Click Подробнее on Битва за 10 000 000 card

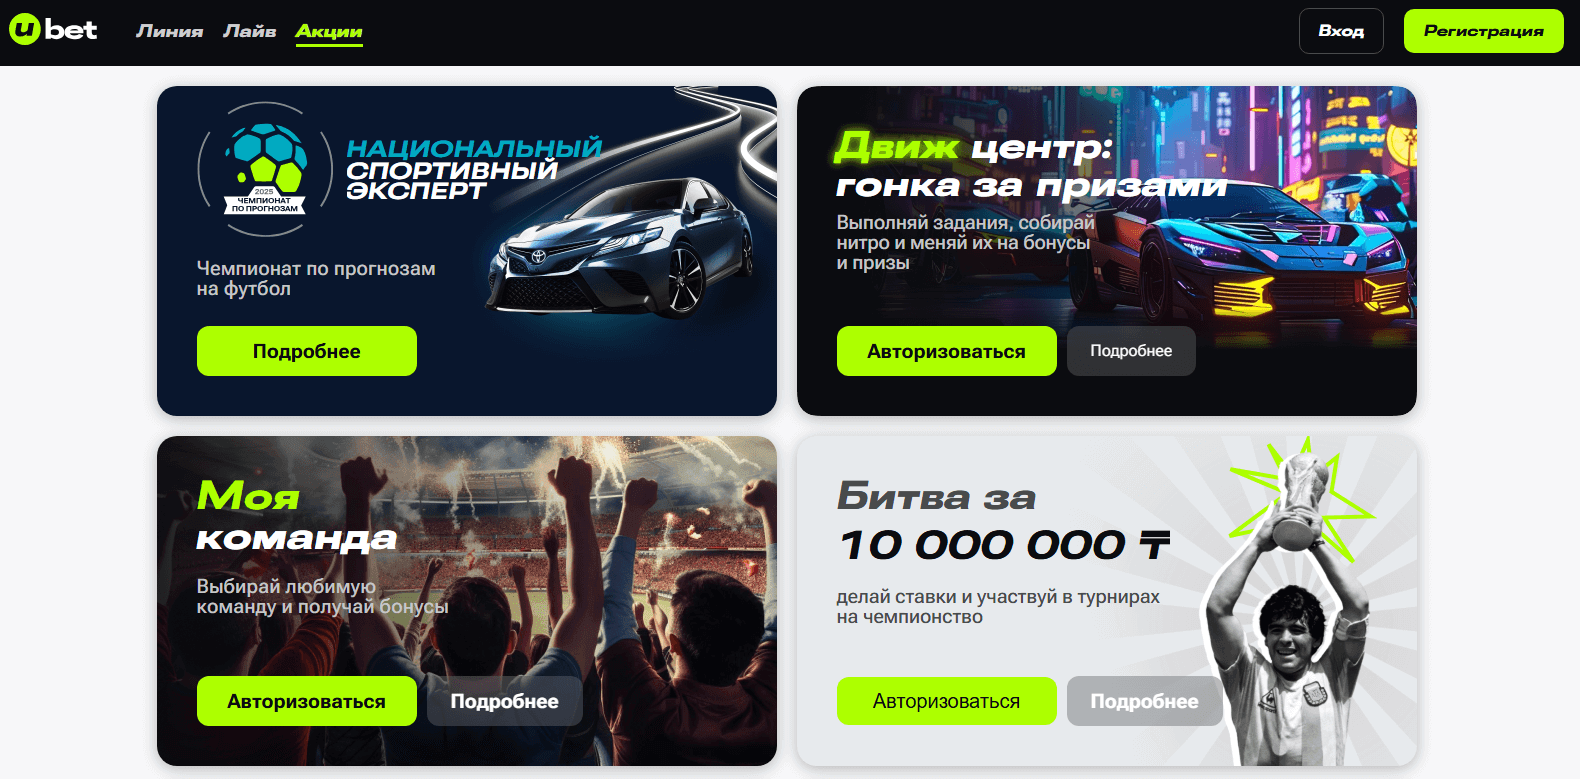pyautogui.click(x=1145, y=701)
